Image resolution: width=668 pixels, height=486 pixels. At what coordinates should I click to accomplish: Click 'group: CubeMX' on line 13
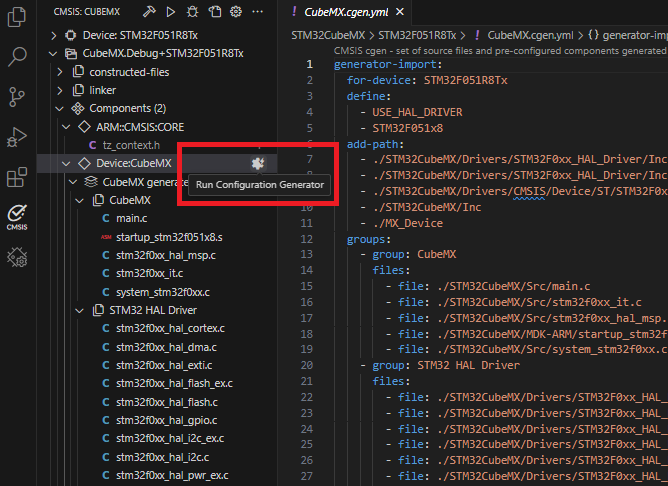pos(414,255)
